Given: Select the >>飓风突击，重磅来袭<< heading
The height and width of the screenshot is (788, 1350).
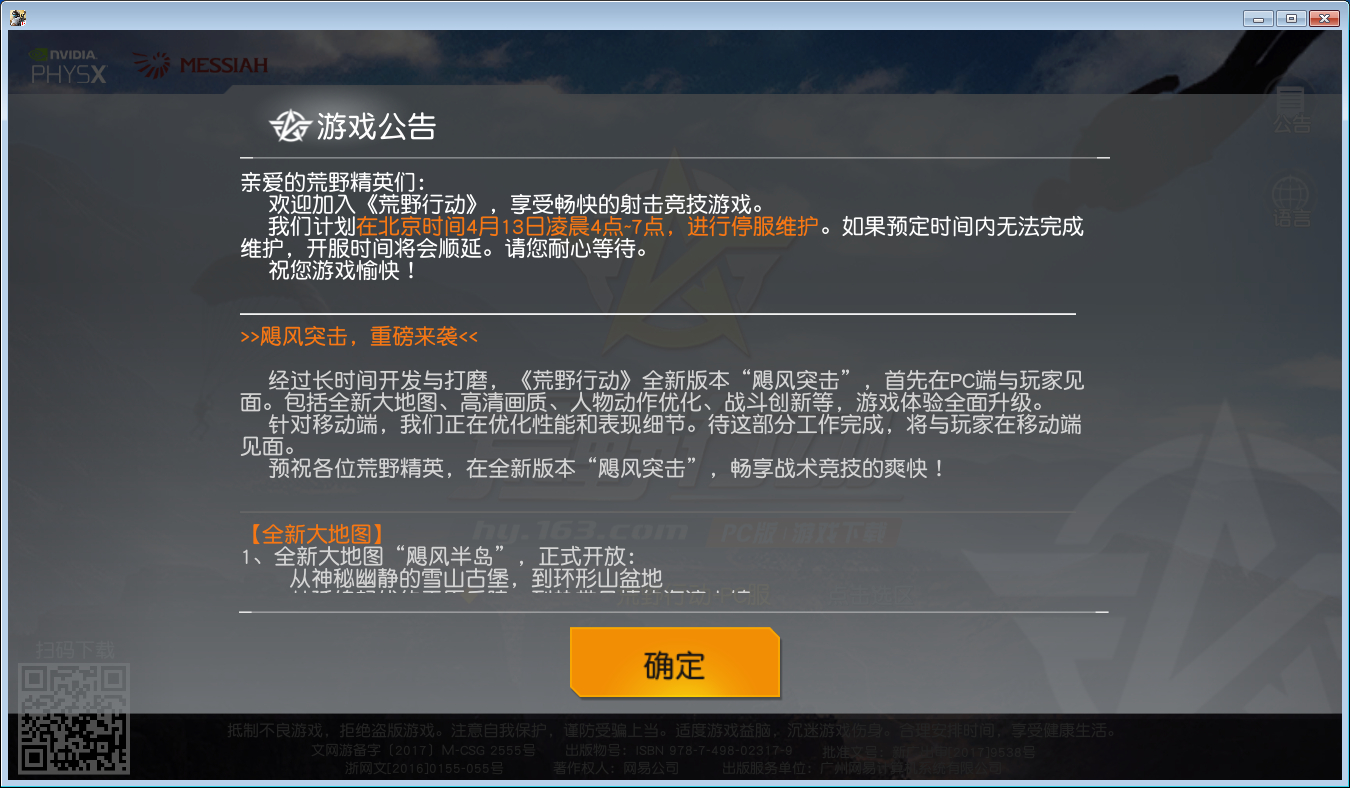Looking at the screenshot, I should (360, 337).
